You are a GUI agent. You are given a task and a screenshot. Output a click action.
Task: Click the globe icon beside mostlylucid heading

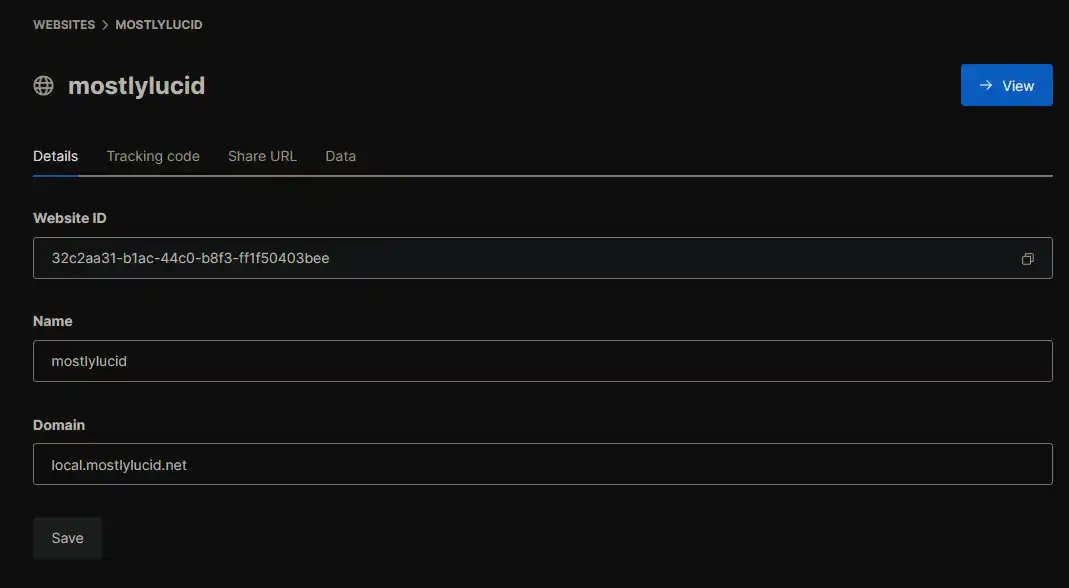44,86
